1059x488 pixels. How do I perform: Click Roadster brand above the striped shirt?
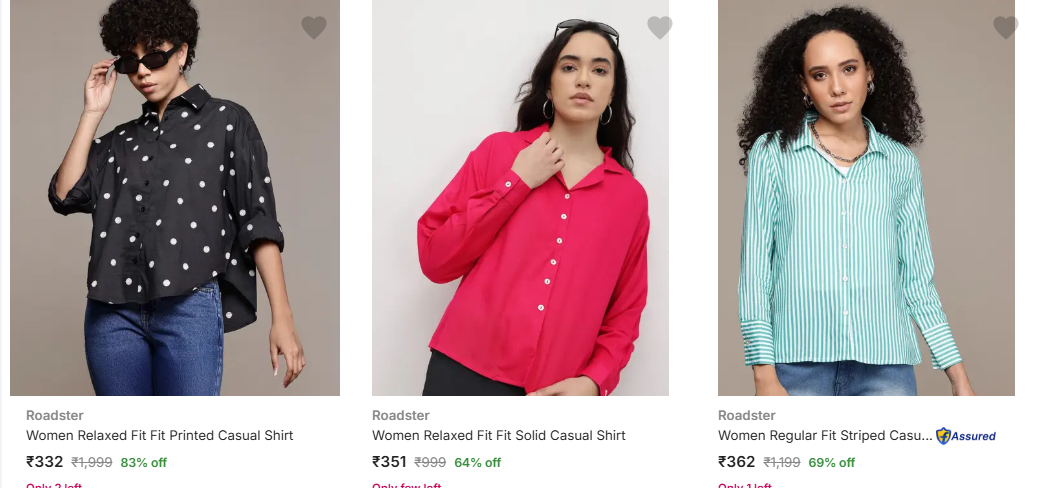pyautogui.click(x=747, y=415)
